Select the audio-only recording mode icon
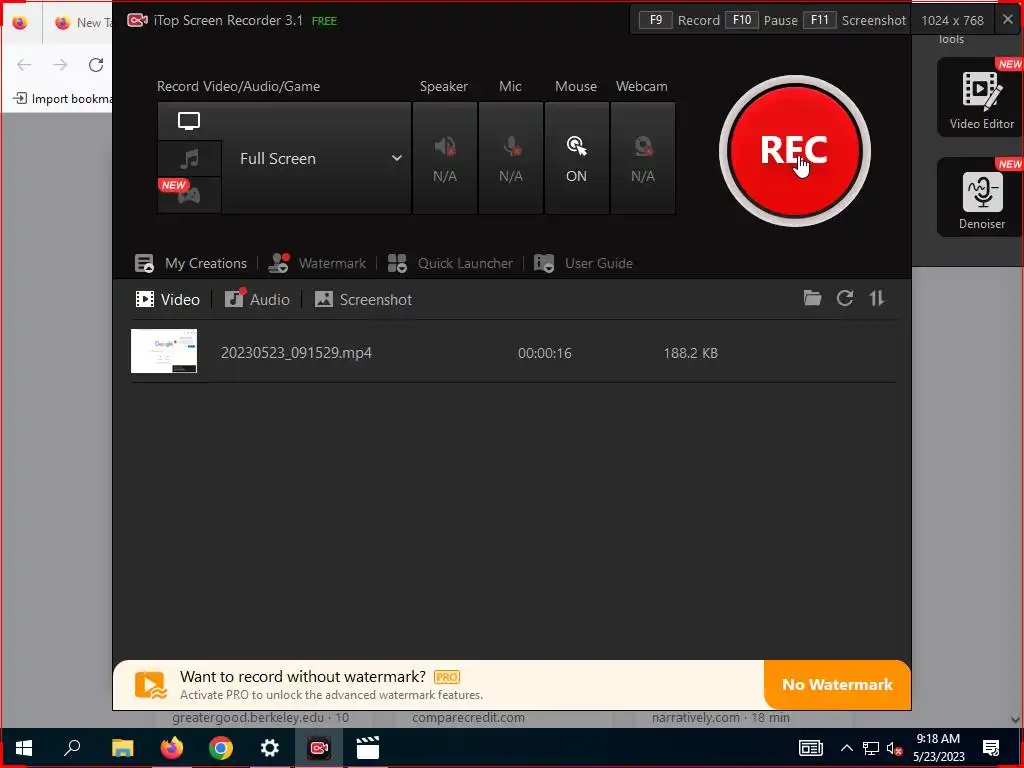The image size is (1024, 768). coord(189,158)
